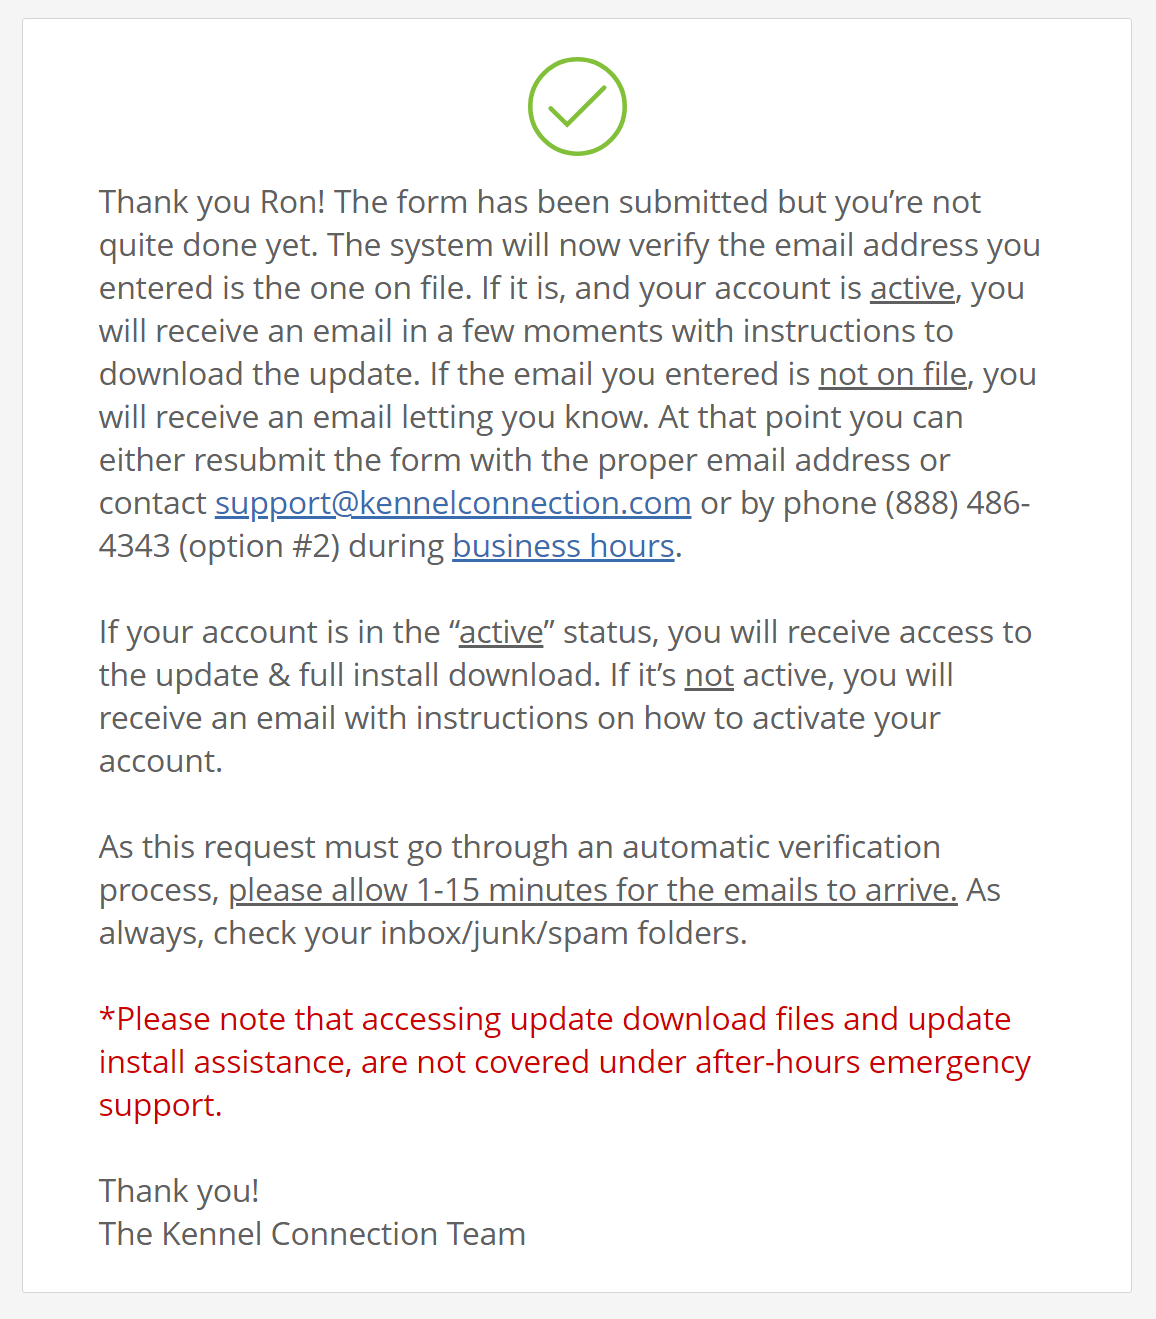Click the "(option #2)" text

[260, 546]
